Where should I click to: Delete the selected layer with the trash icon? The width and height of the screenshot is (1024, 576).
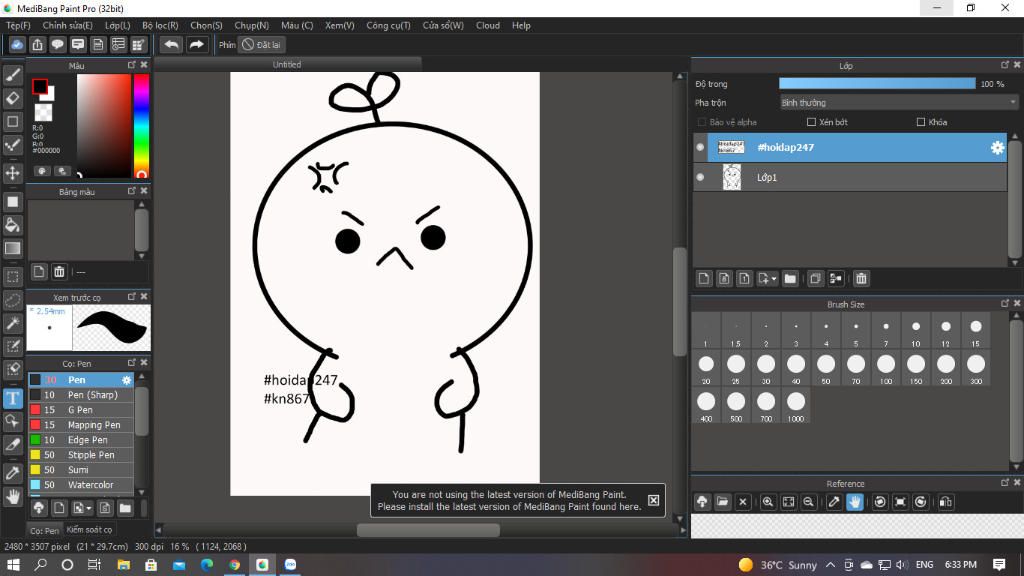[861, 279]
